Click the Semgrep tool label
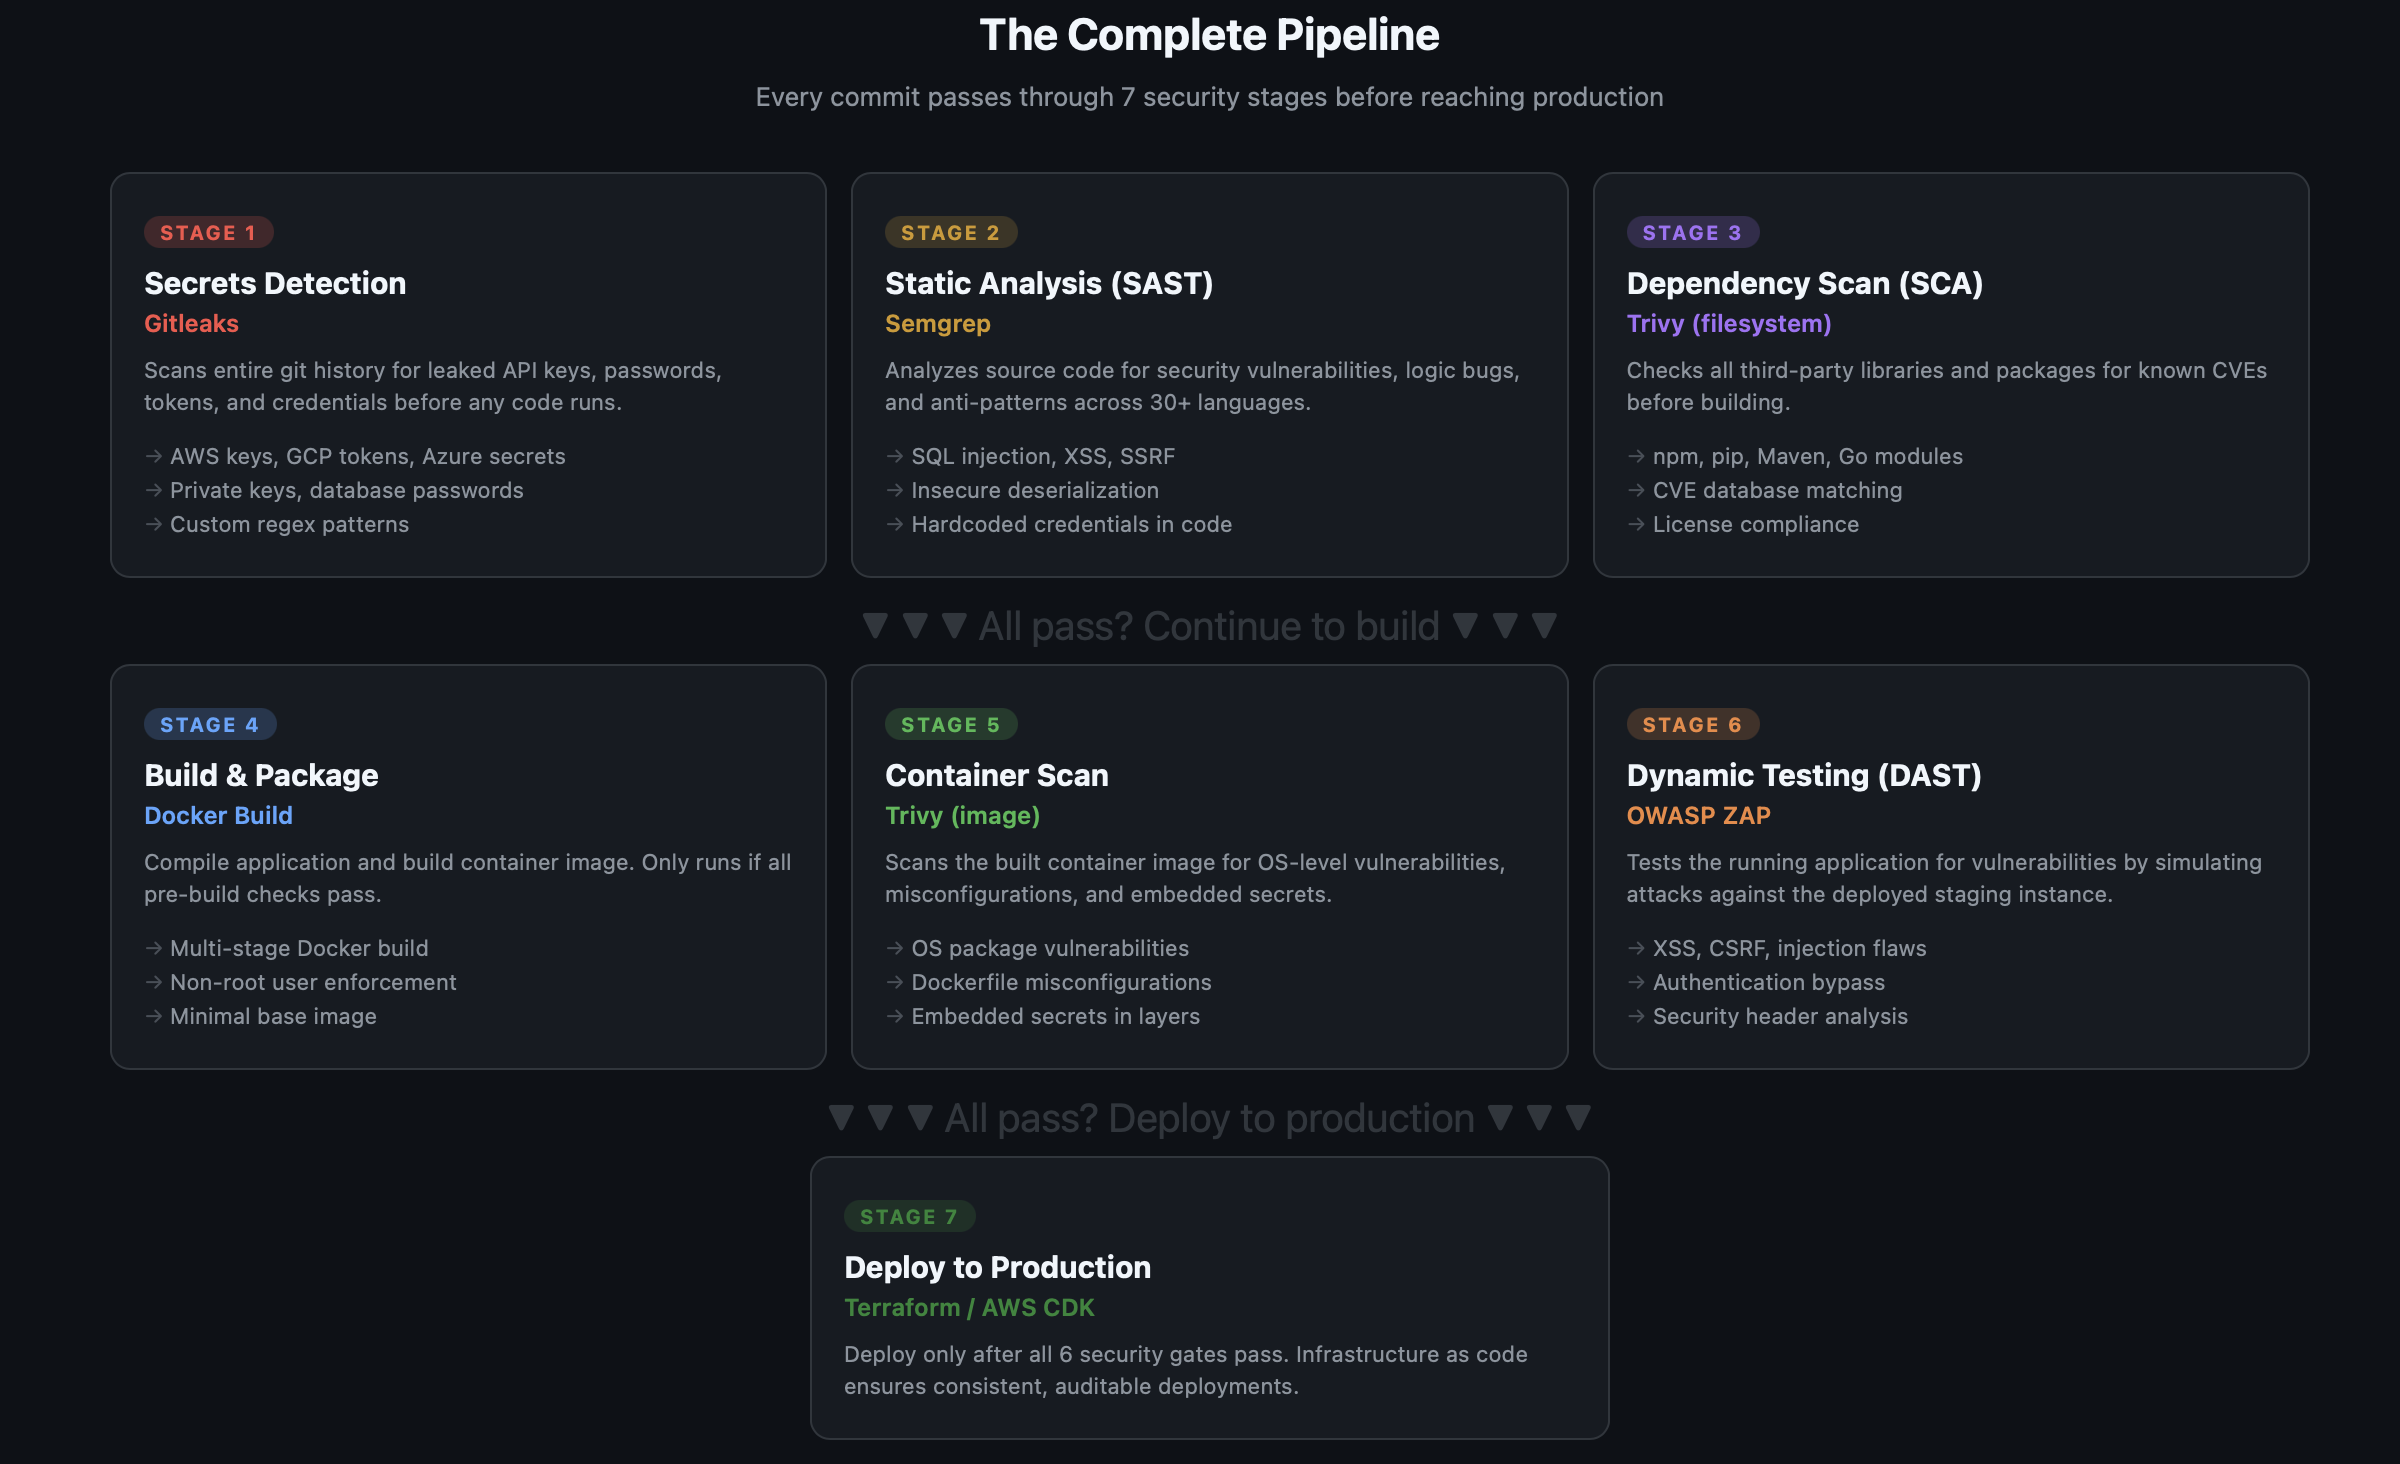Screen dimensions: 2400x1464 [937, 323]
